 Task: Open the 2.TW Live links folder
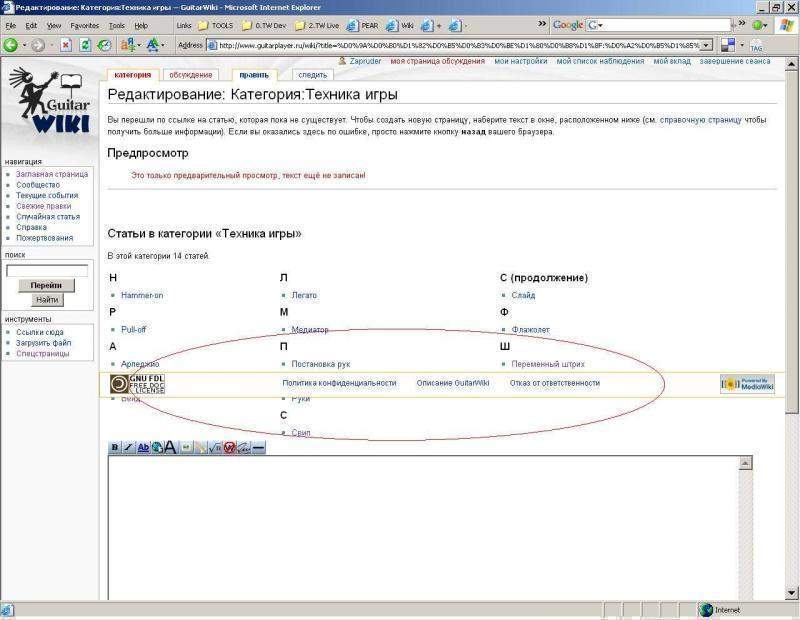click(317, 26)
